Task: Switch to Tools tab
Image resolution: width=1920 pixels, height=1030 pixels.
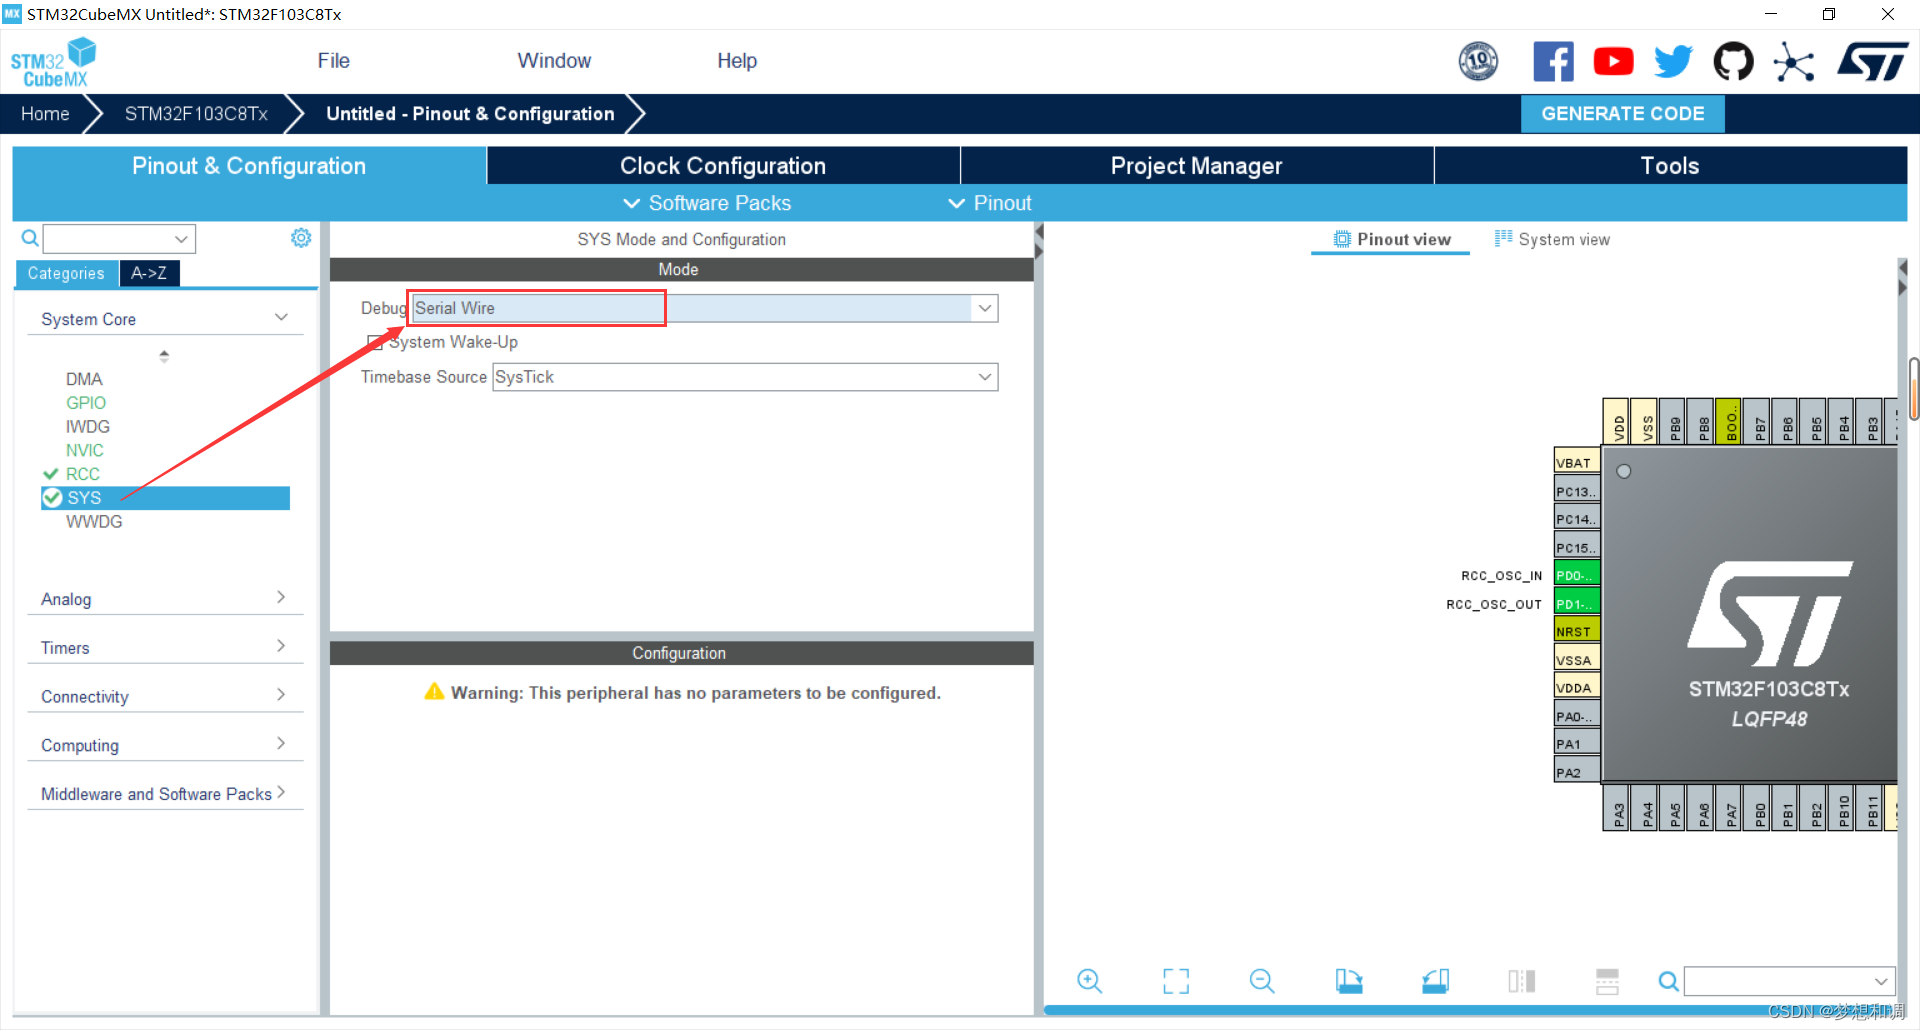Action: 1670,166
